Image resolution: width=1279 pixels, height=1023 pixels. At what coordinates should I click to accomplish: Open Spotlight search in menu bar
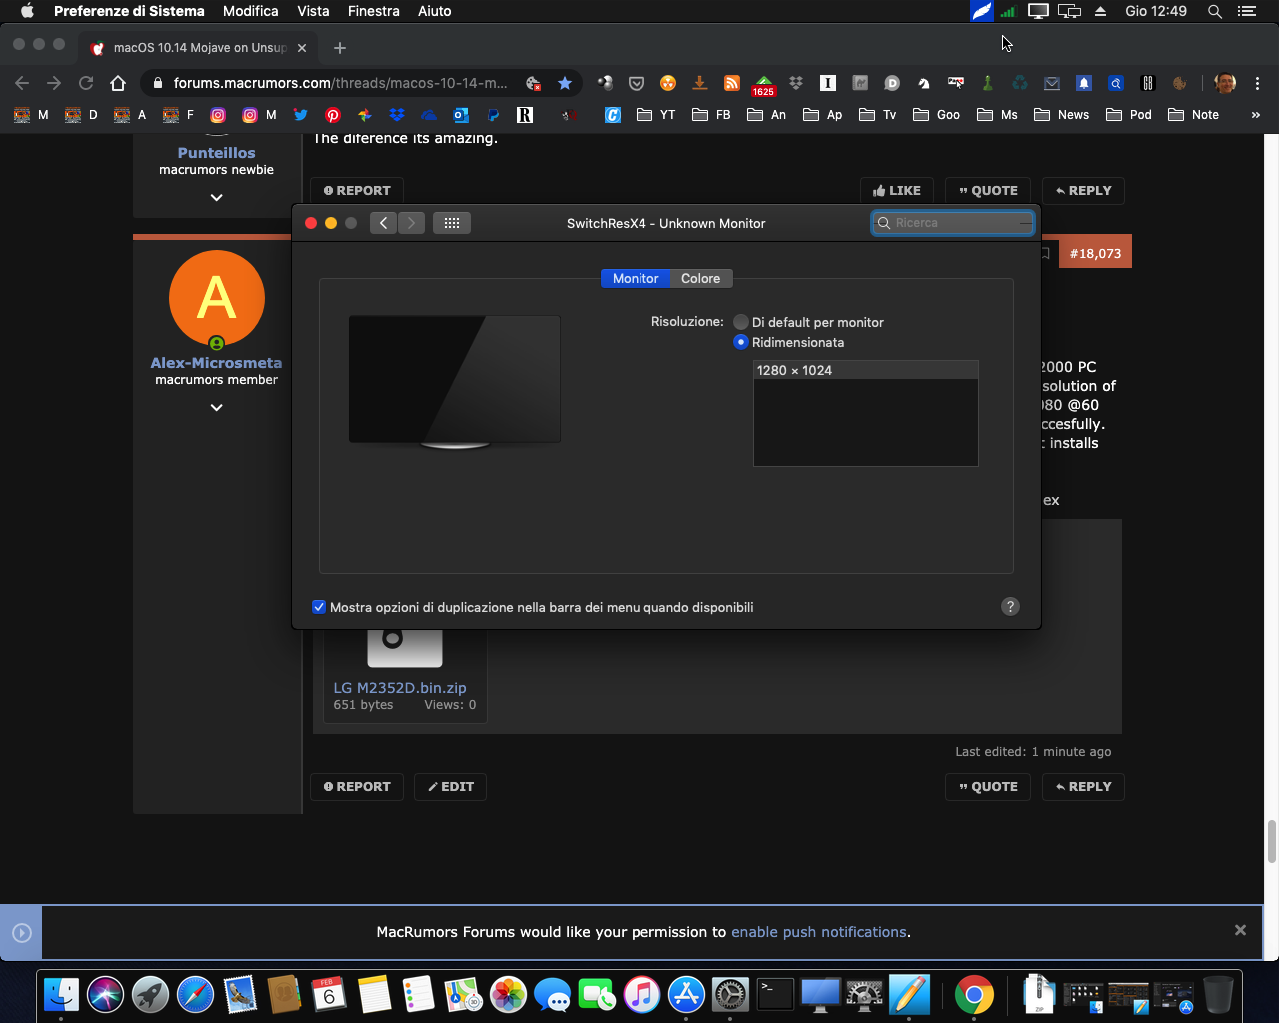click(1214, 11)
